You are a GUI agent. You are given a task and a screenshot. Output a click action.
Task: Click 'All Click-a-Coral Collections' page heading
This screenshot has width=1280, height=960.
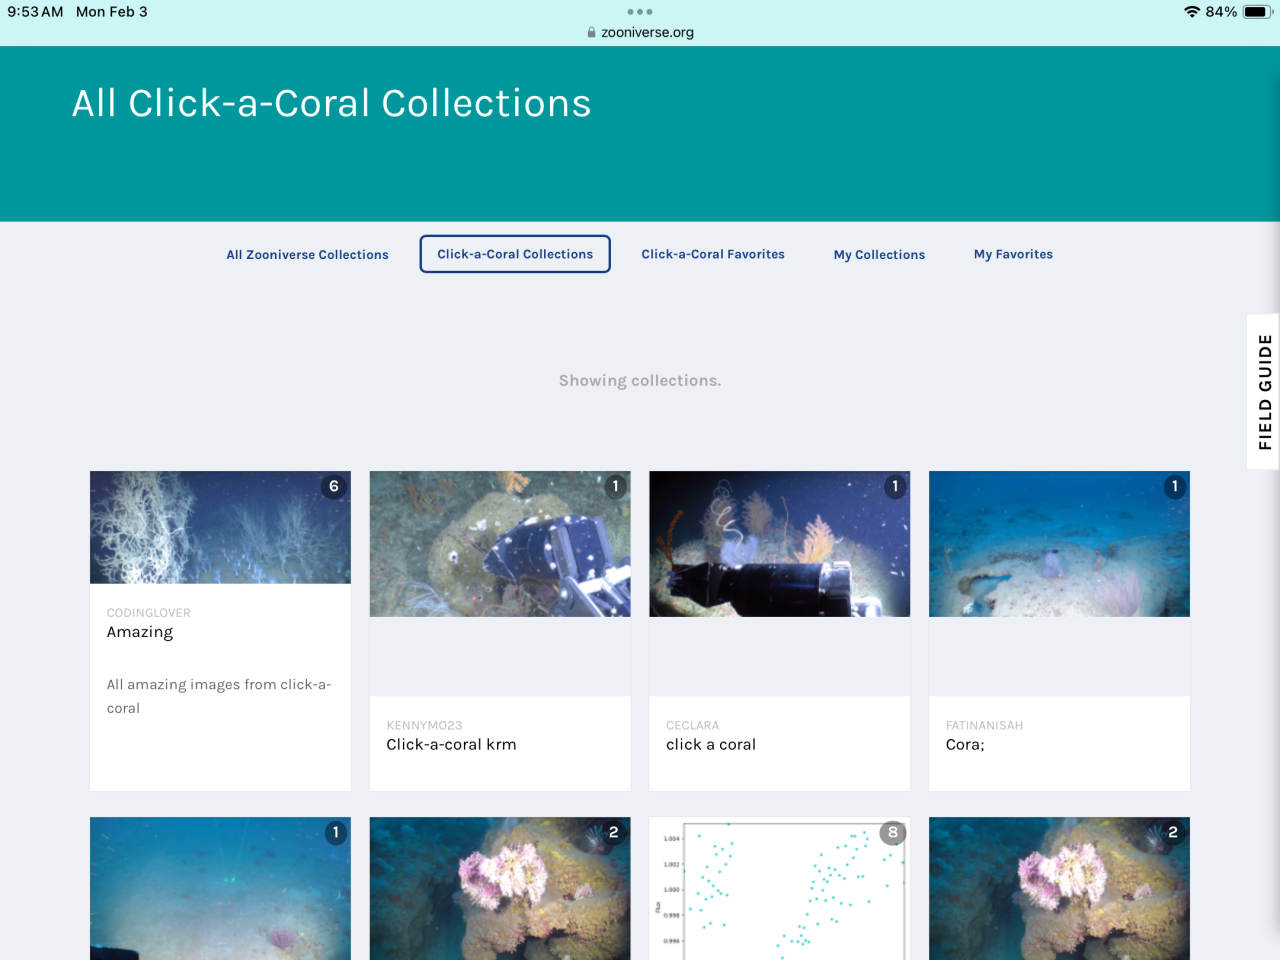[x=331, y=104]
